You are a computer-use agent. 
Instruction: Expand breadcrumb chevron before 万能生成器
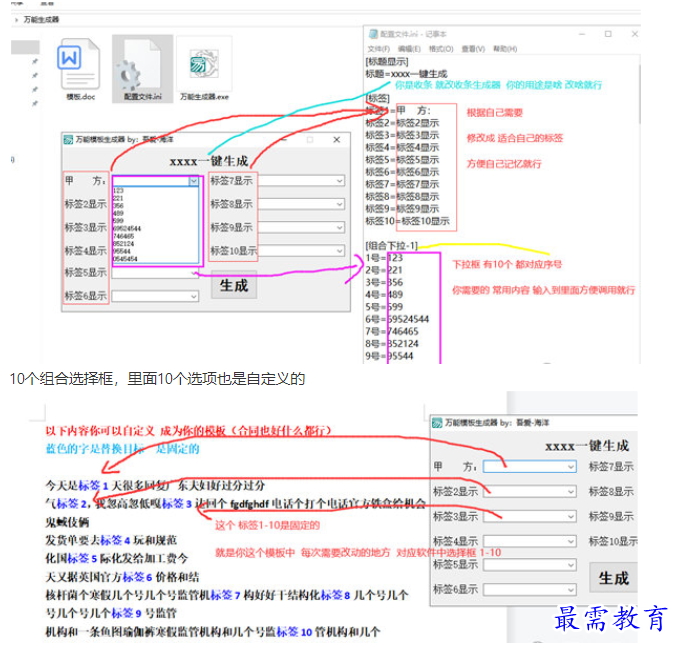click(x=16, y=20)
